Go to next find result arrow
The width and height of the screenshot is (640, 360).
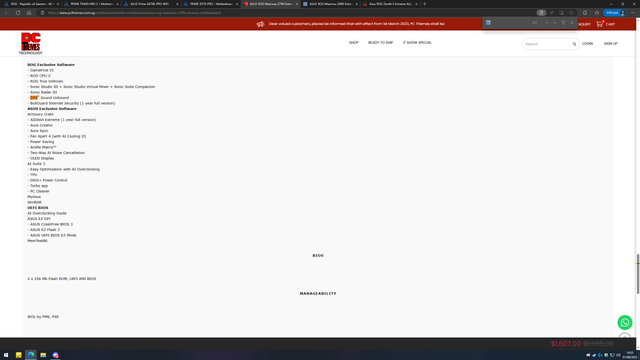pos(555,23)
